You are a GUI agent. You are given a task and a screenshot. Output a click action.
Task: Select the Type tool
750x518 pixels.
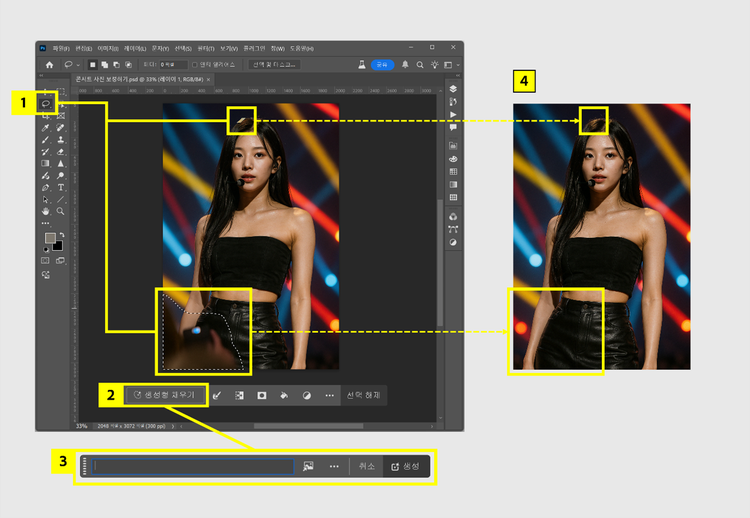[61, 187]
